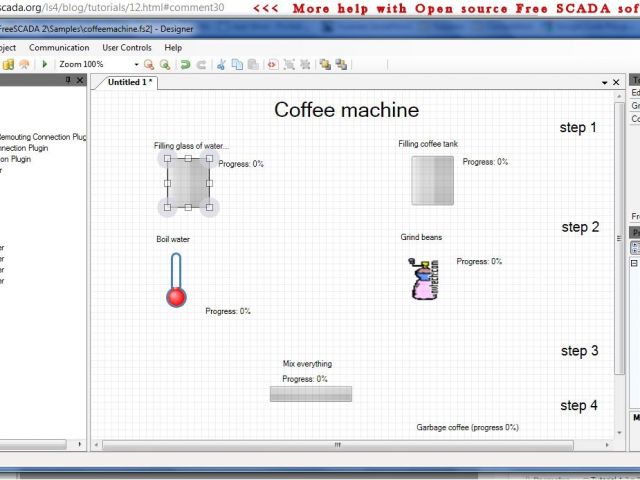Close the Untitled 1 document tab
The width and height of the screenshot is (640, 480).
(x=617, y=82)
